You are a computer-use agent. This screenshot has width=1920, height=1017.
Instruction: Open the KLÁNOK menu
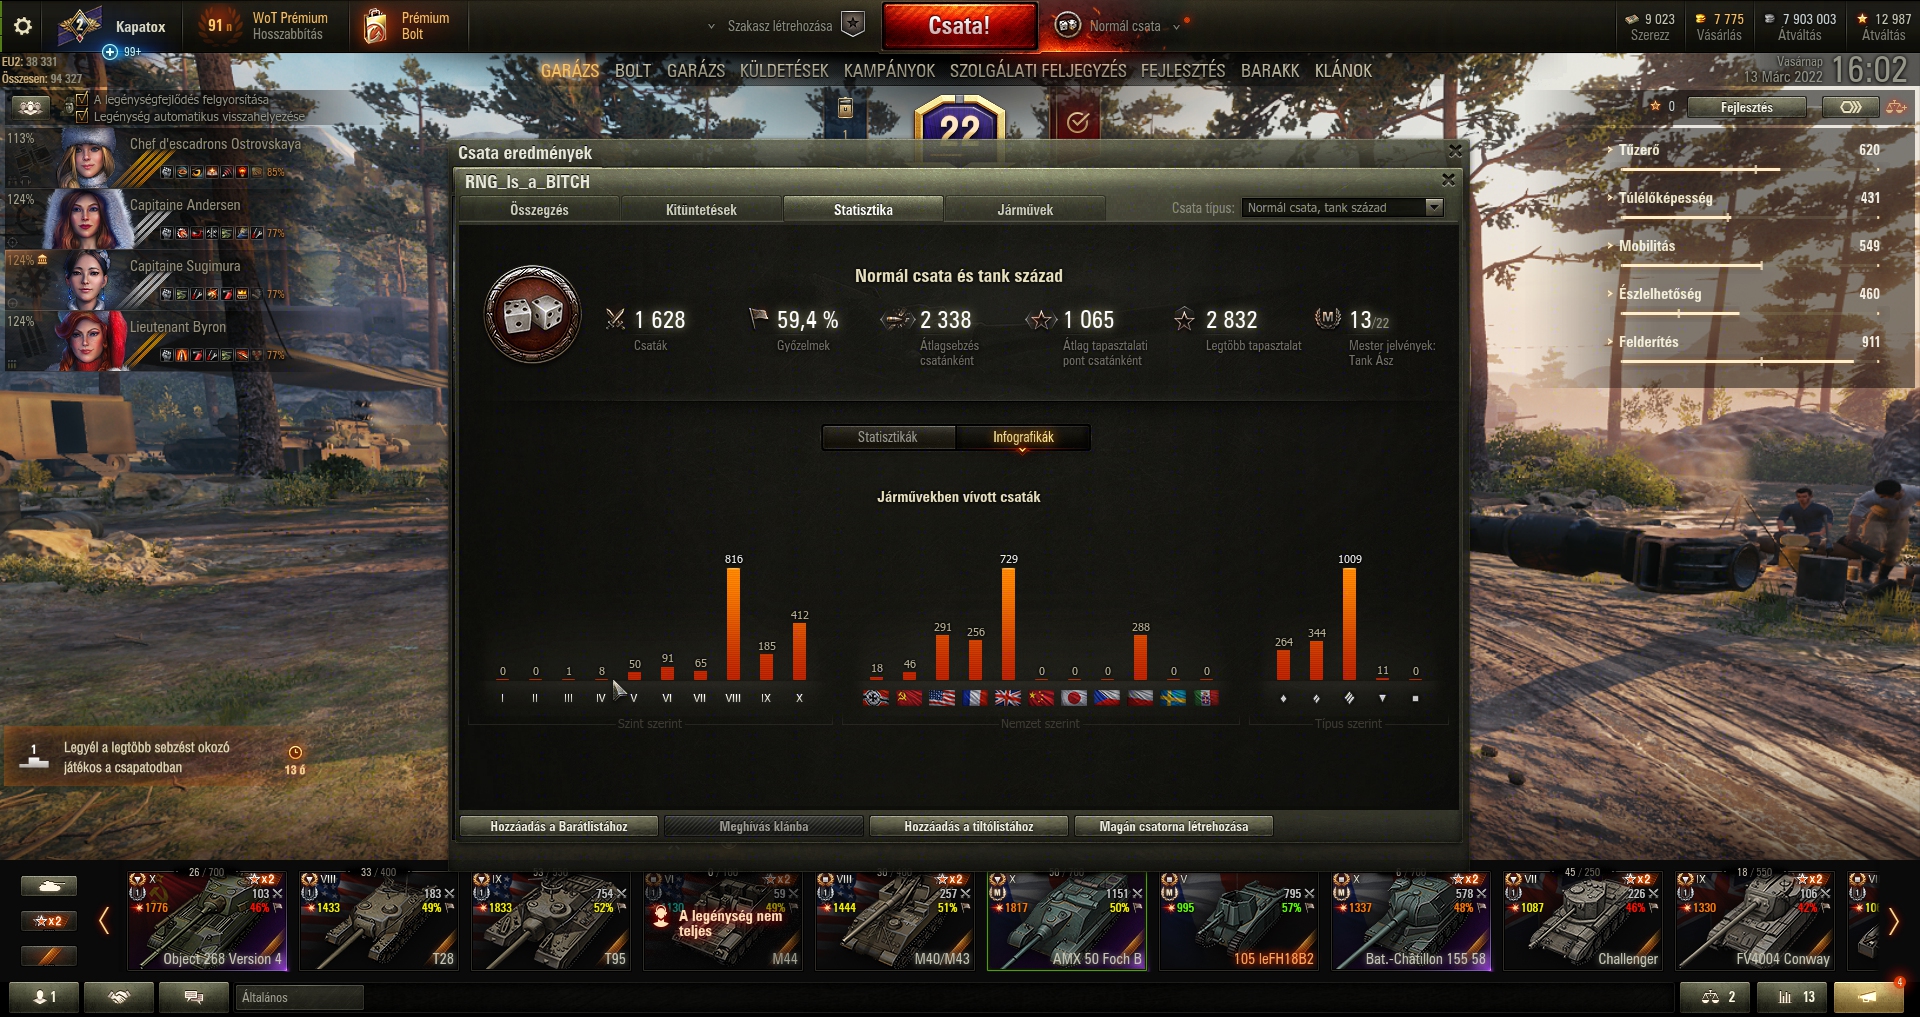[1343, 71]
